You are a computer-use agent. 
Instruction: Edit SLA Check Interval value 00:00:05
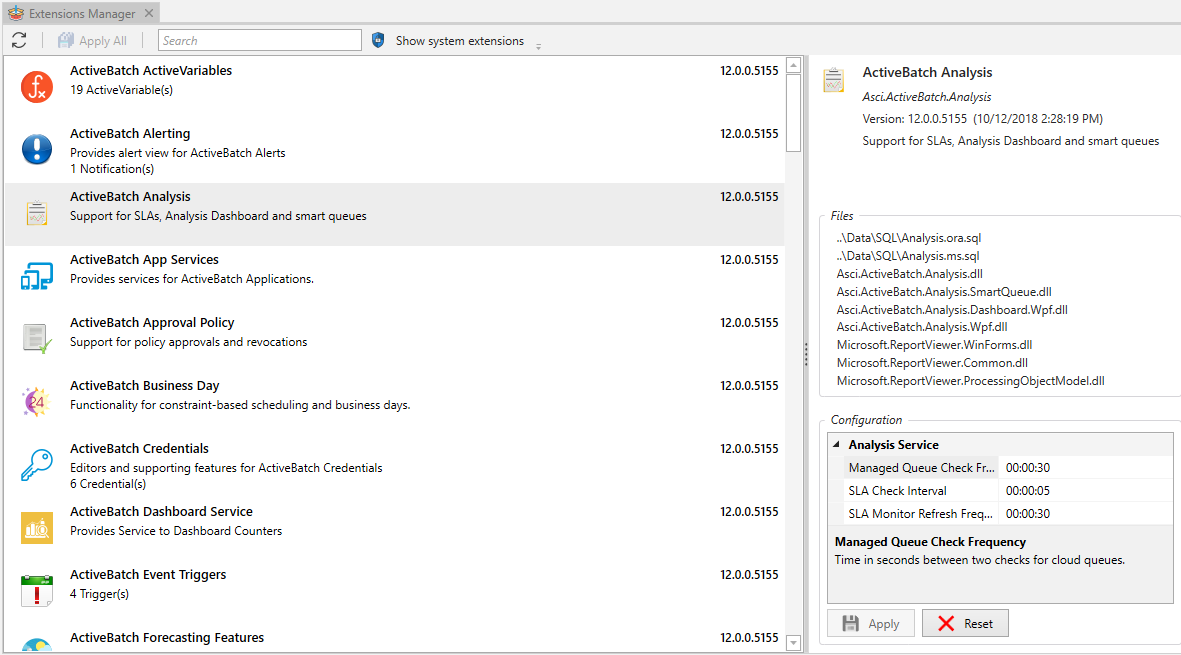(1085, 491)
